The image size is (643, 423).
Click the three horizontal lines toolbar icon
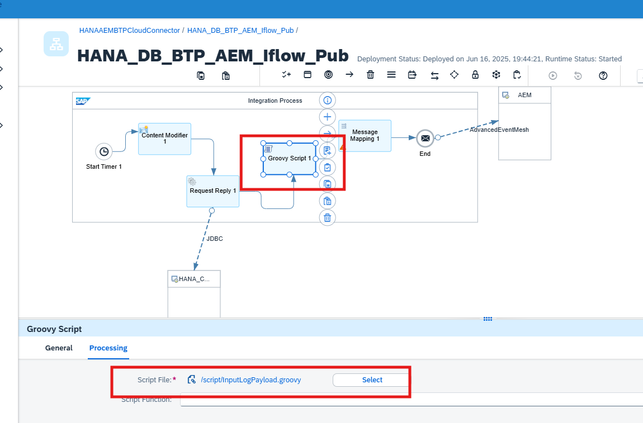click(391, 75)
